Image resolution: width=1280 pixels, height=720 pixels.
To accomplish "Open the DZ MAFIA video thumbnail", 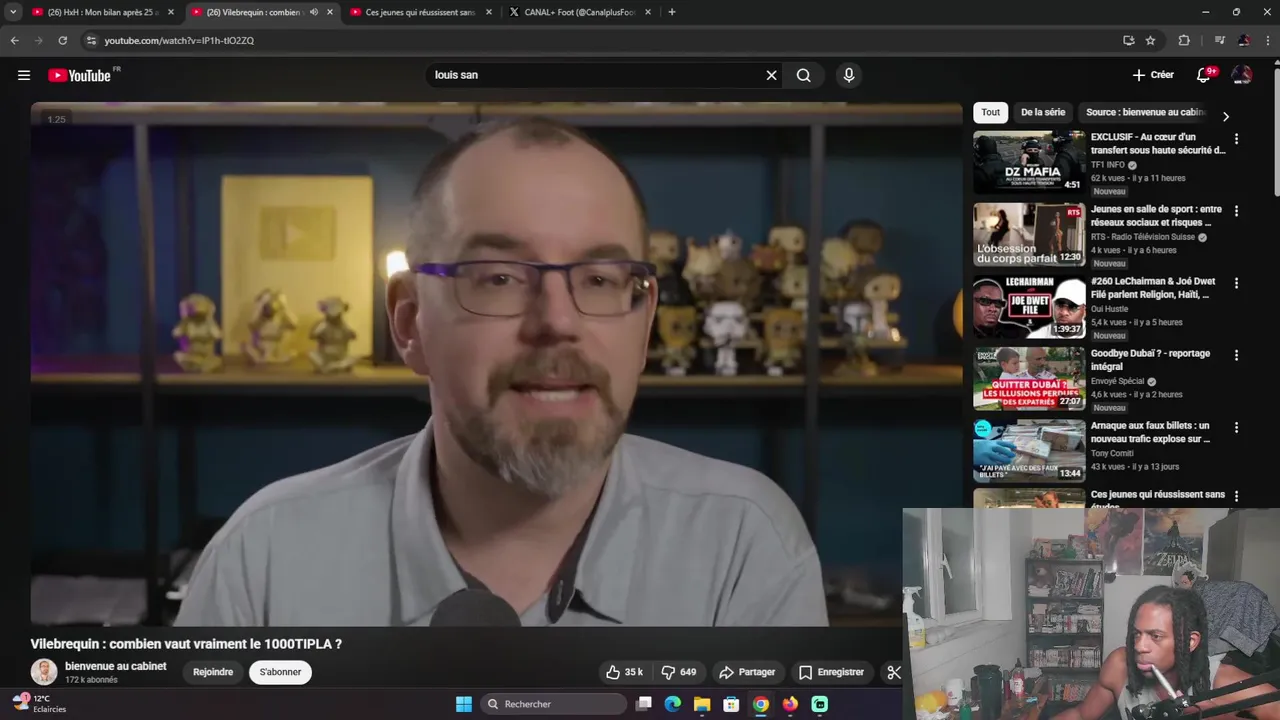I will (x=1029, y=162).
